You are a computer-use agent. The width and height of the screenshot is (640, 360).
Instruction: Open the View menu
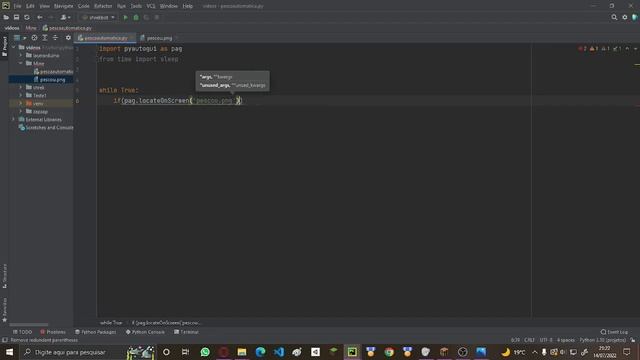click(x=44, y=6)
